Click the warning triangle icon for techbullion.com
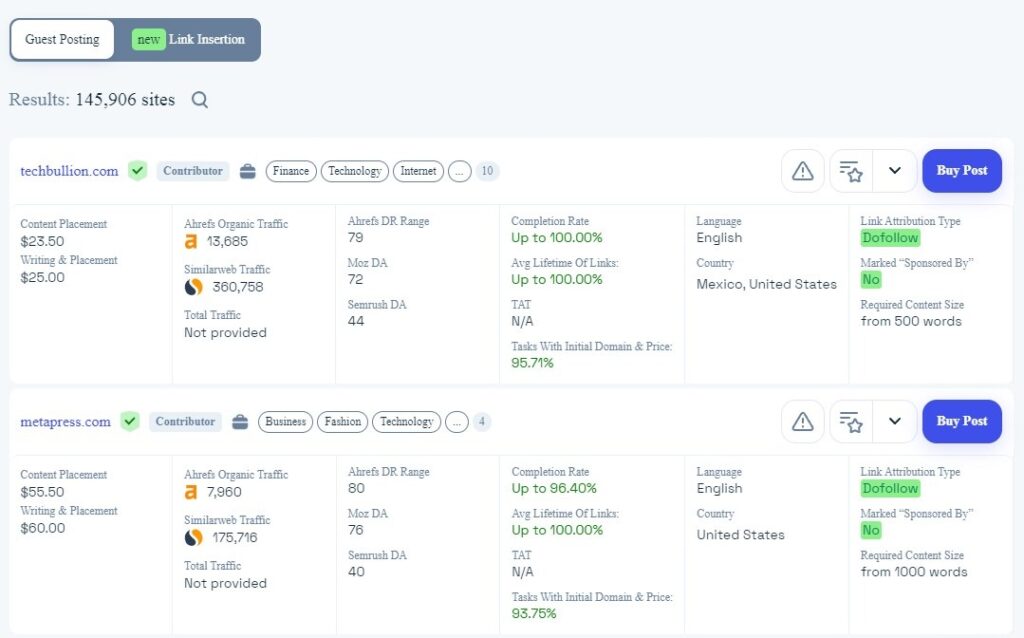 point(802,171)
